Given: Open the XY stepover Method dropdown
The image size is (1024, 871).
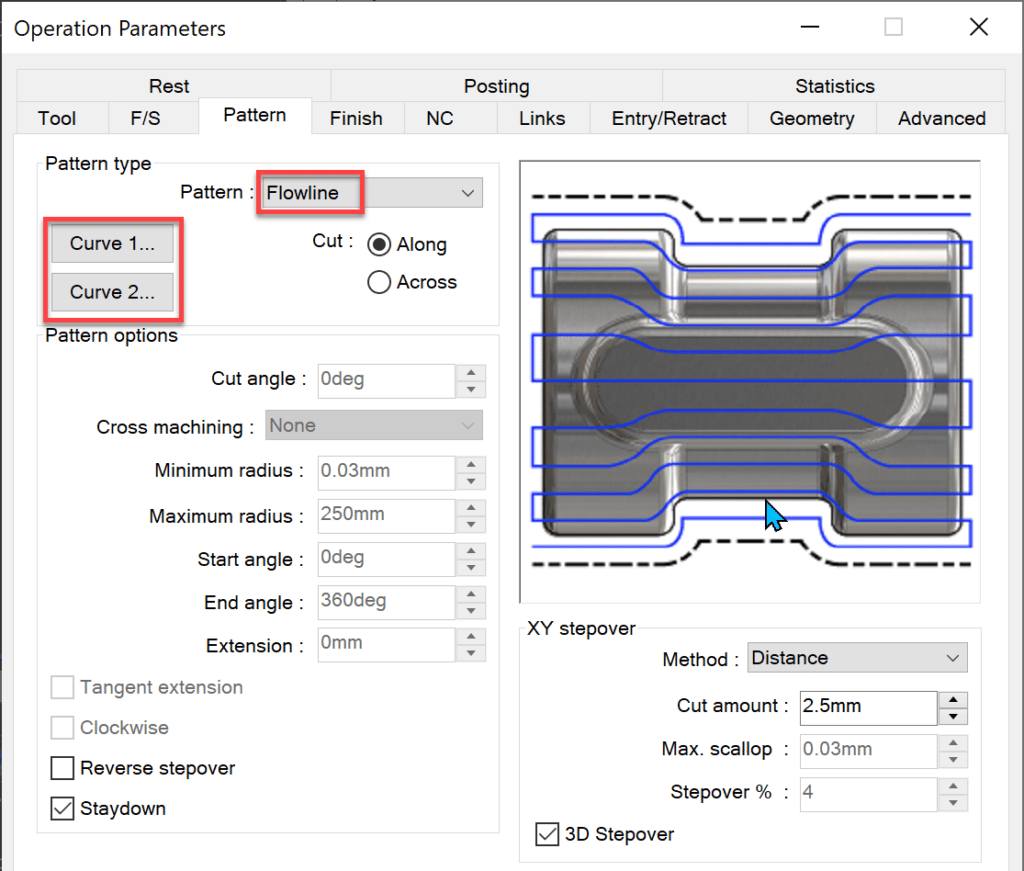Looking at the screenshot, I should 856,657.
